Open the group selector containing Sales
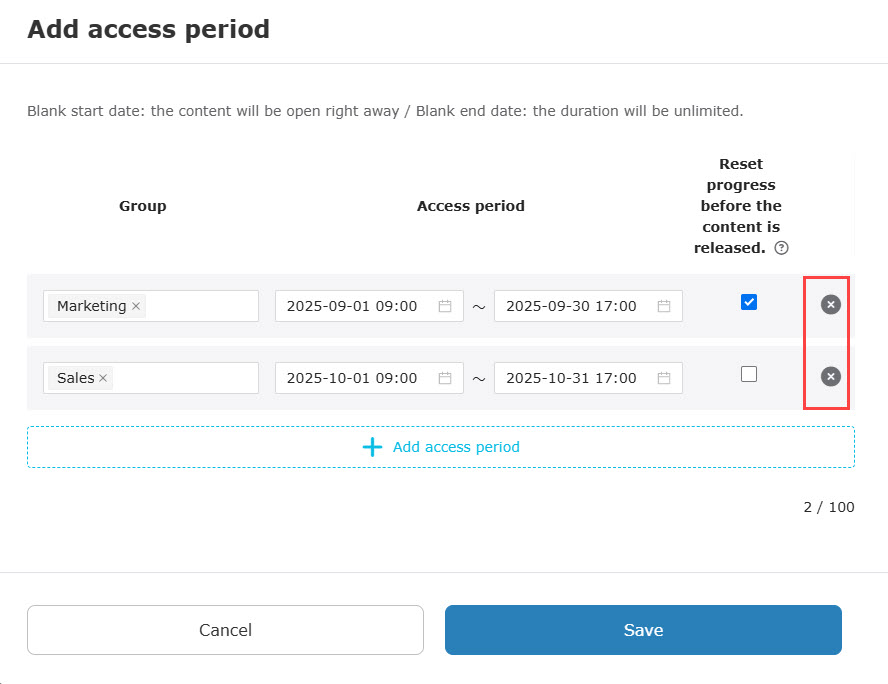This screenshot has height=684, width=888. click(x=183, y=378)
